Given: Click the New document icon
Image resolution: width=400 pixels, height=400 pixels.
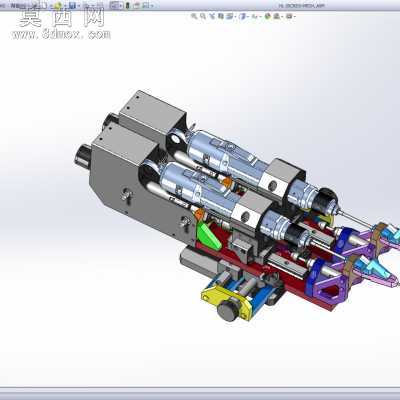Looking at the screenshot, I should (45, 5).
